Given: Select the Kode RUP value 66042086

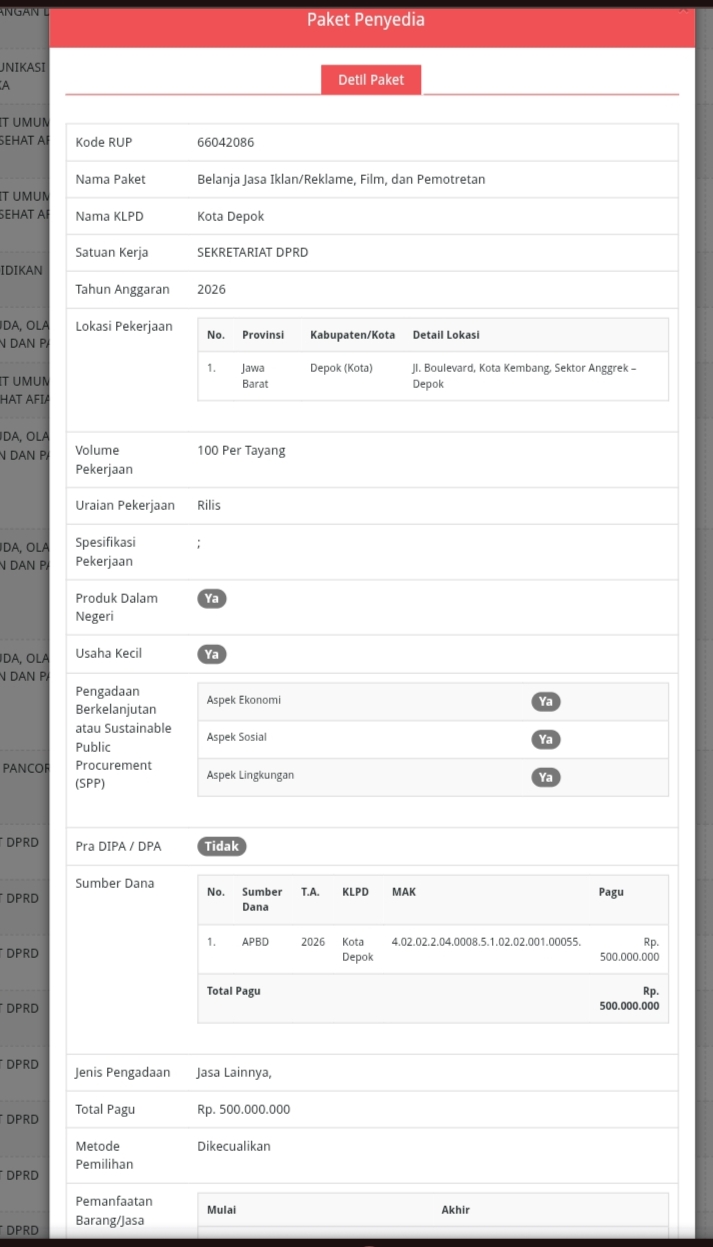Looking at the screenshot, I should tap(226, 143).
